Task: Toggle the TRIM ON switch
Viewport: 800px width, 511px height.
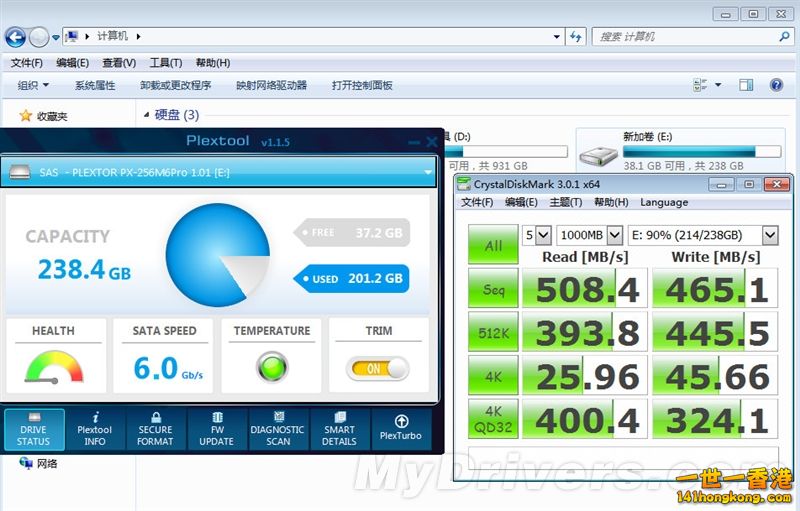Action: 378,369
